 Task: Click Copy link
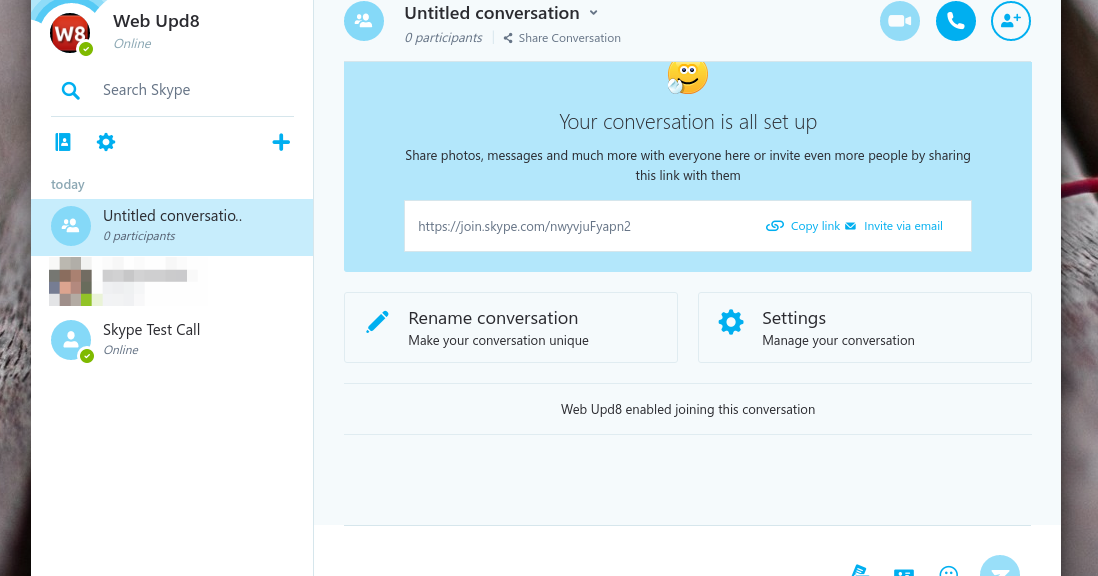[x=815, y=226]
